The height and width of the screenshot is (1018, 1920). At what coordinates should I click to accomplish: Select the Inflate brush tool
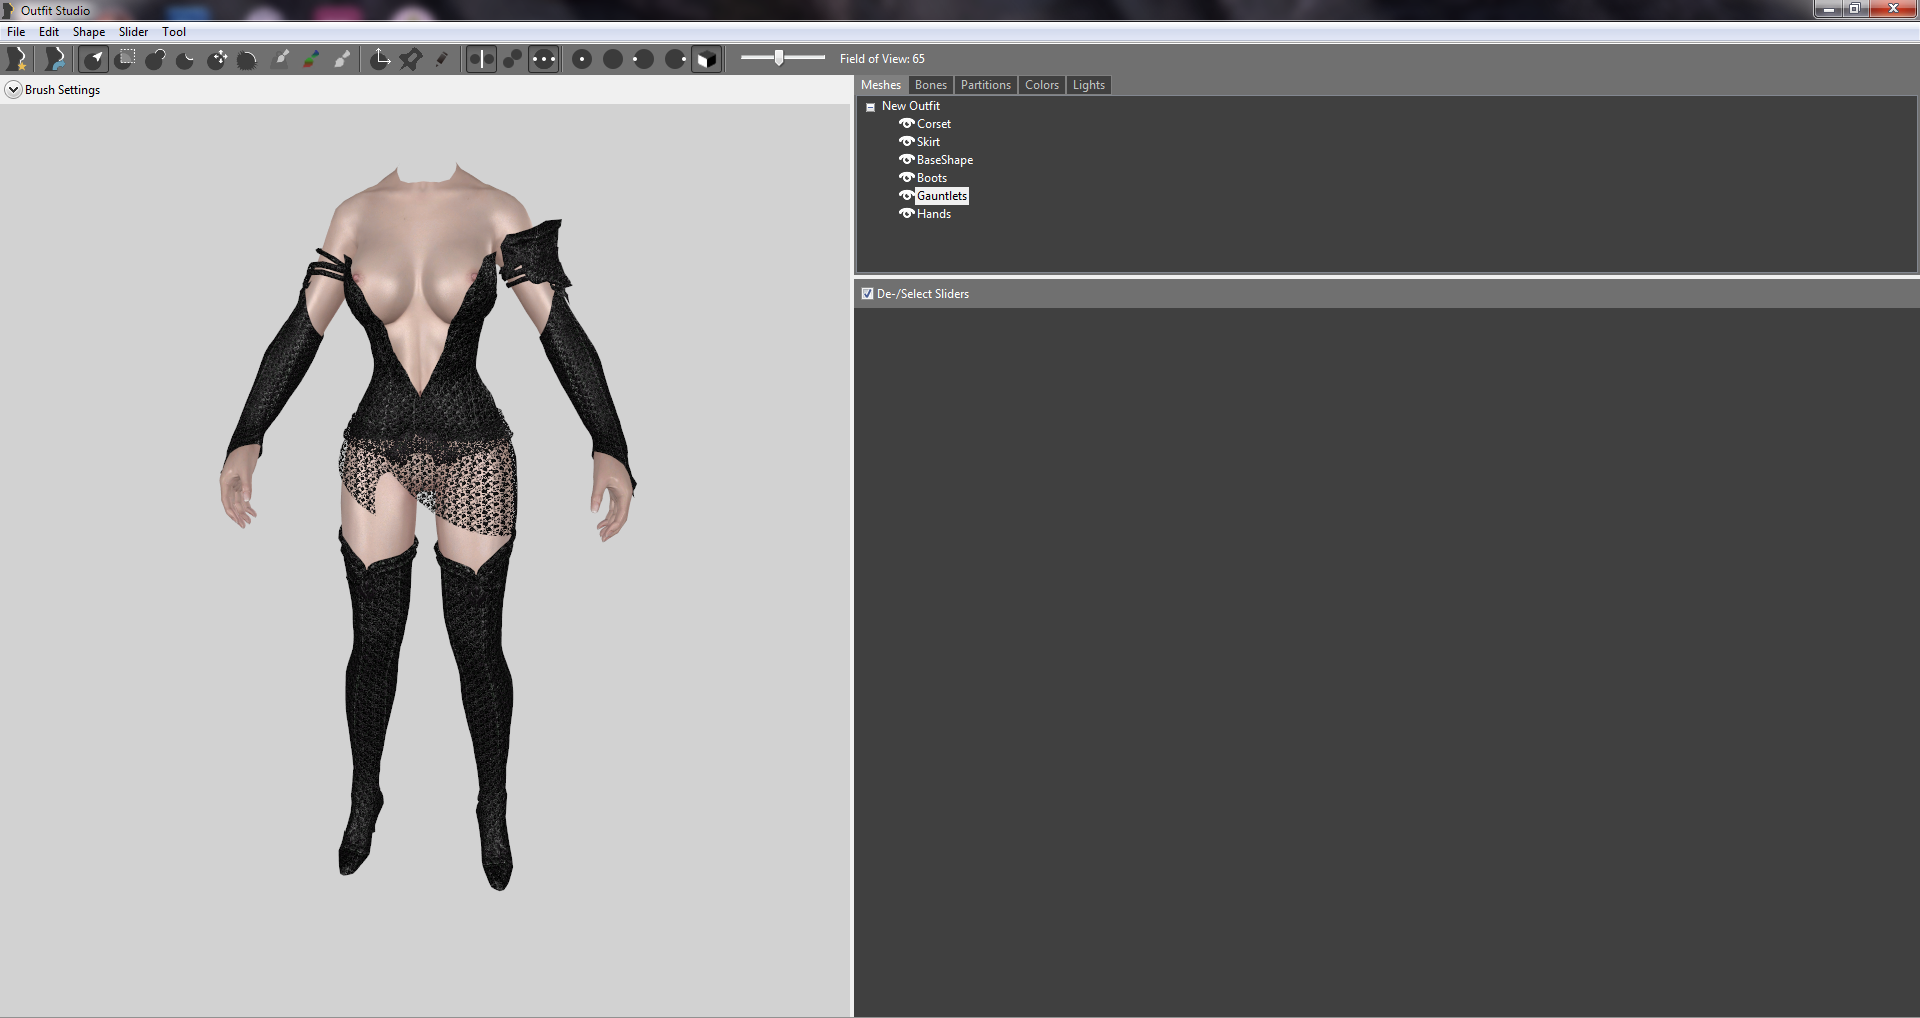(x=155, y=59)
